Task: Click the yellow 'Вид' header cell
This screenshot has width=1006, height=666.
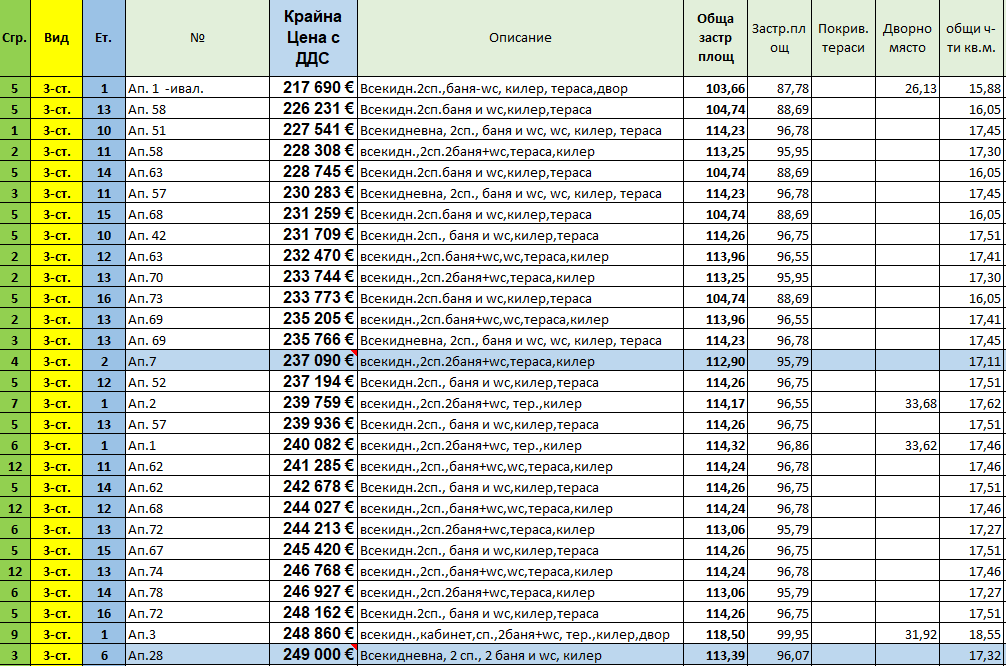Action: (56, 38)
